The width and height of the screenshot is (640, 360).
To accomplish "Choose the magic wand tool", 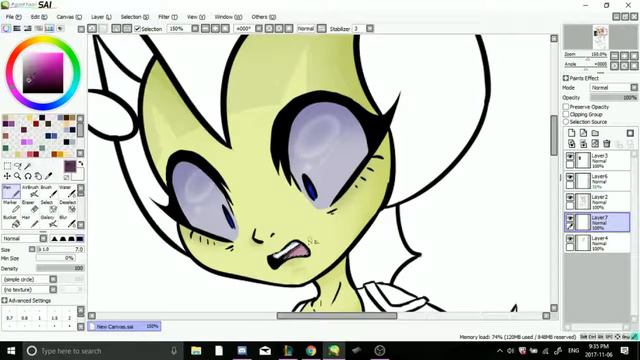I will pyautogui.click(x=28, y=166).
